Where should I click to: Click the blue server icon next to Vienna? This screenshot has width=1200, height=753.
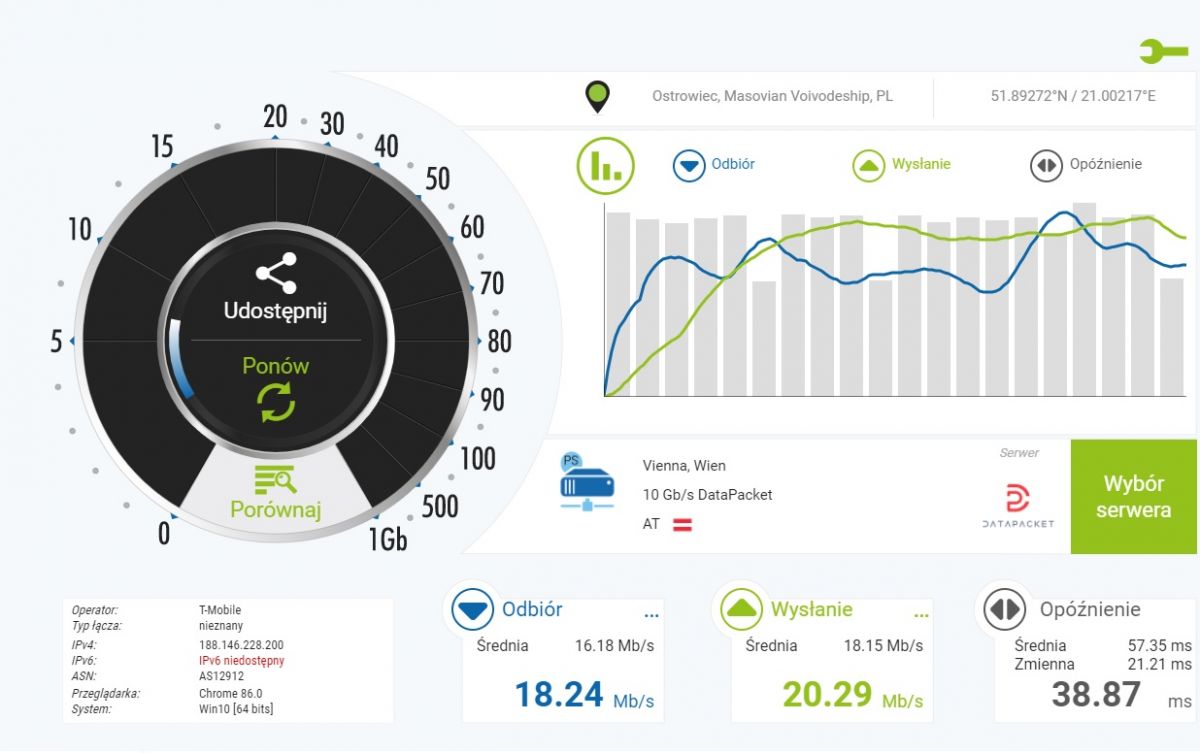(587, 482)
